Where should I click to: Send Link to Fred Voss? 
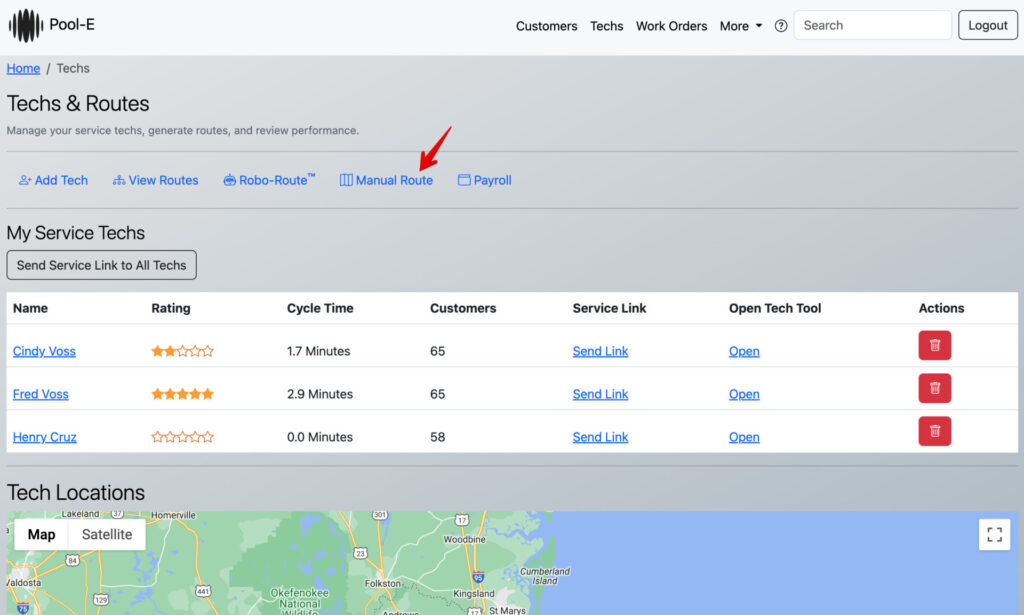pos(600,394)
